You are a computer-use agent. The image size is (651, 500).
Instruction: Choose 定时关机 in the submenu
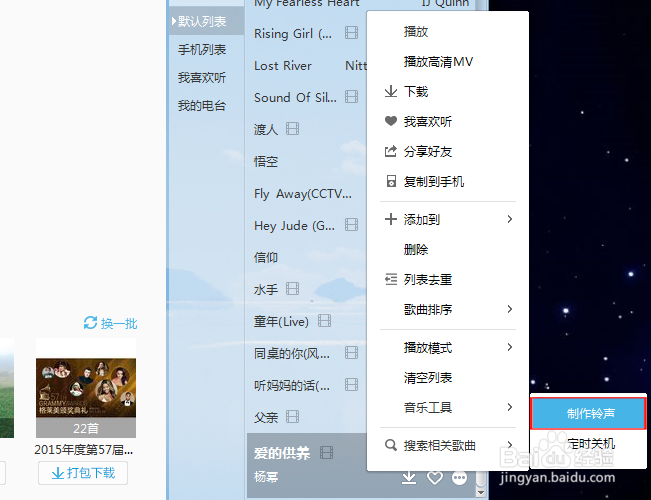(589, 444)
